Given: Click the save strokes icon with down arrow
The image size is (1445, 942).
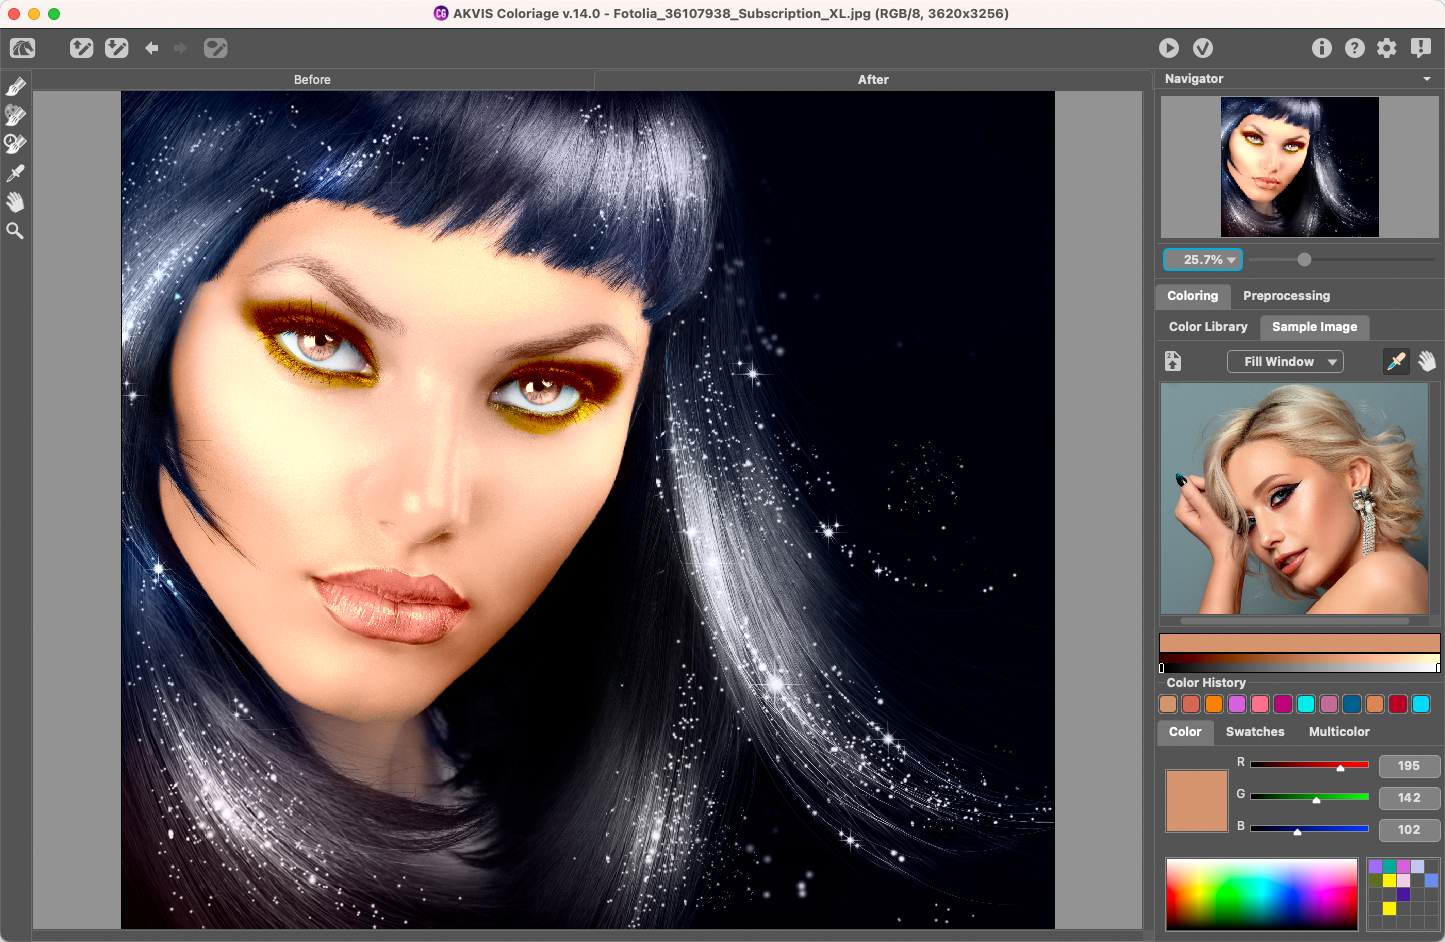Looking at the screenshot, I should click(117, 48).
